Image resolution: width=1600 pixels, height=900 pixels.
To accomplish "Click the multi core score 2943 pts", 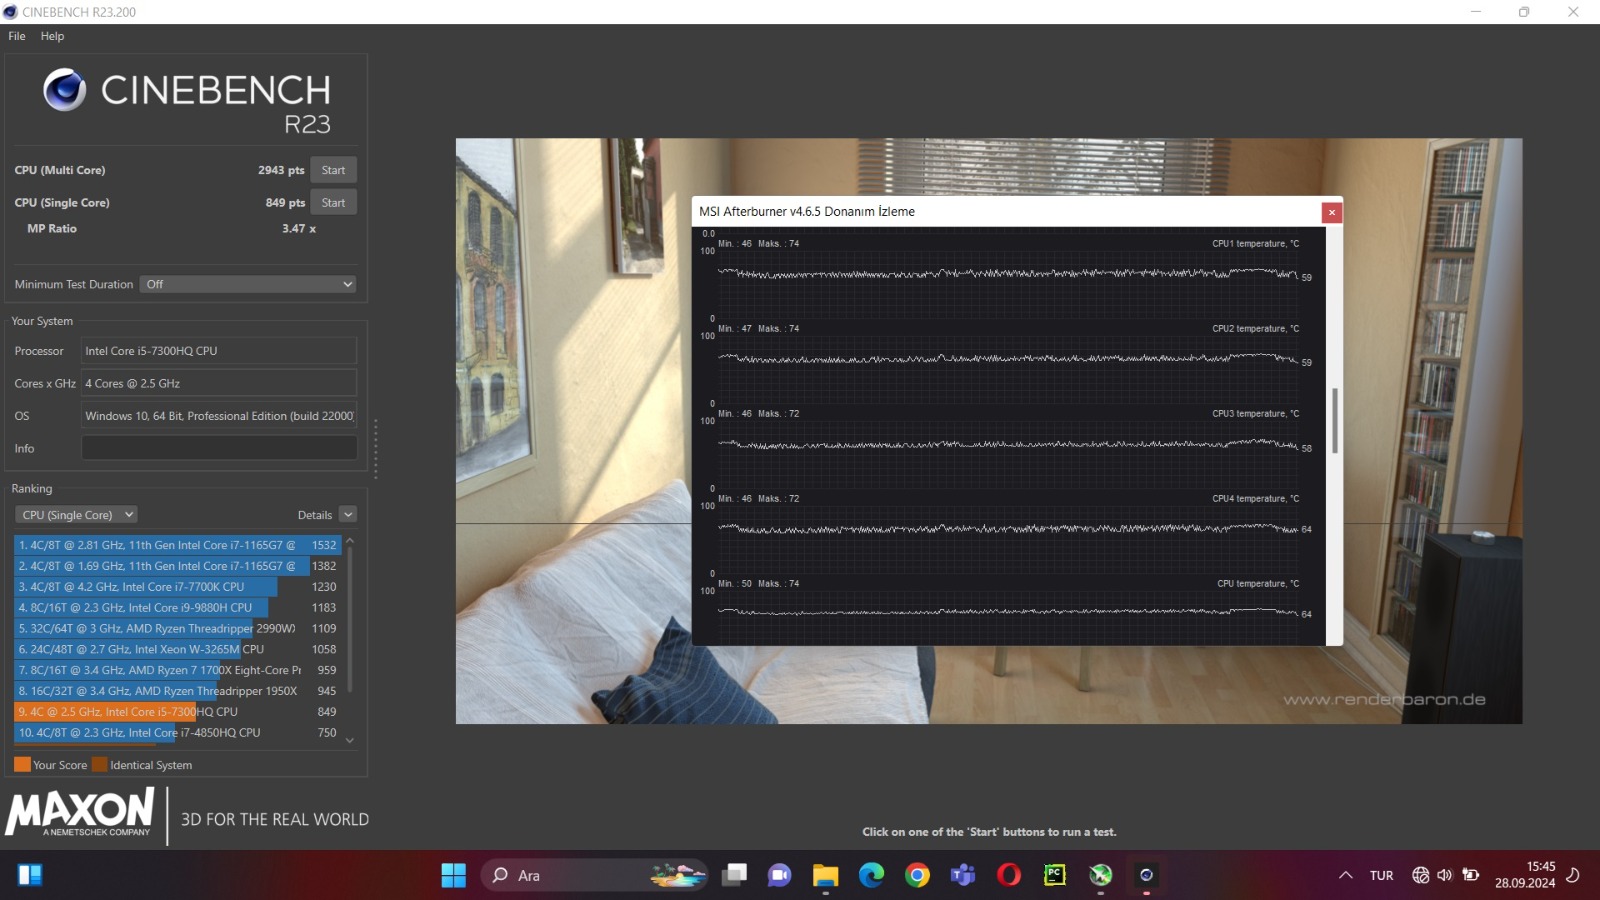I will pyautogui.click(x=281, y=170).
